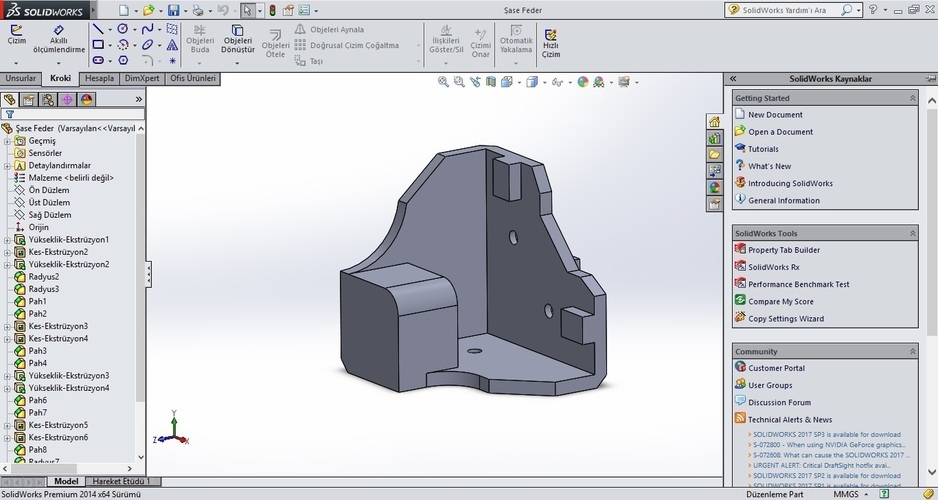Select the Line sketch tool
Viewport: 938px width, 500px height.
click(x=98, y=29)
